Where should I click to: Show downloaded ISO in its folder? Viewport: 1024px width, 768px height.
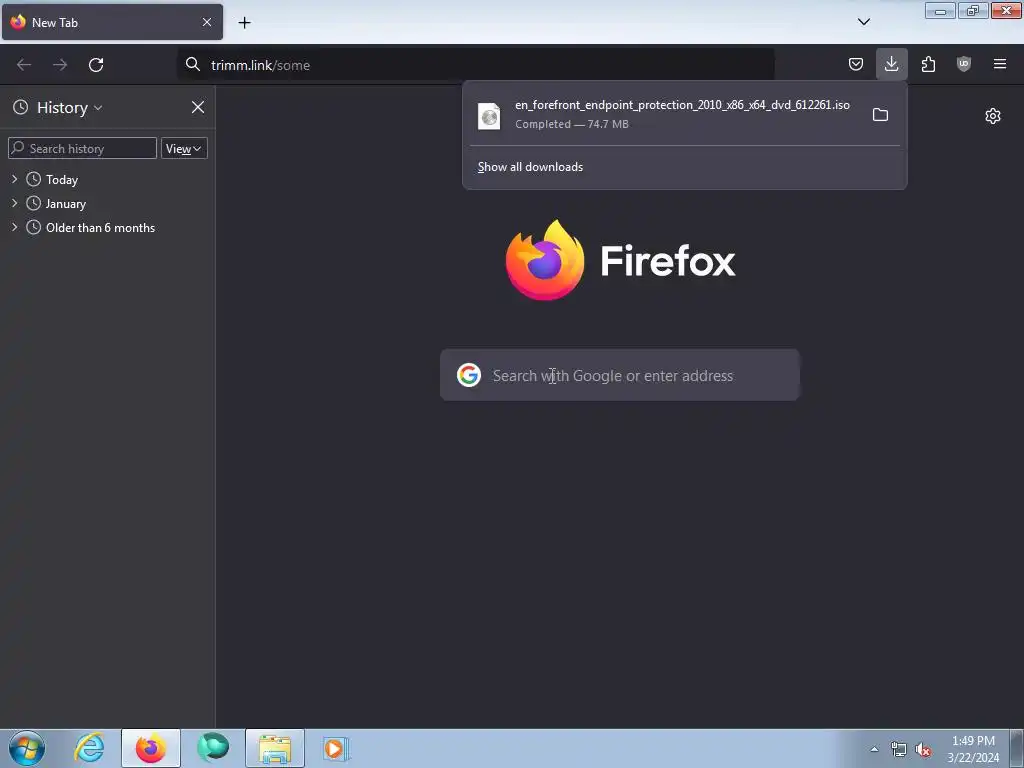tap(880, 115)
